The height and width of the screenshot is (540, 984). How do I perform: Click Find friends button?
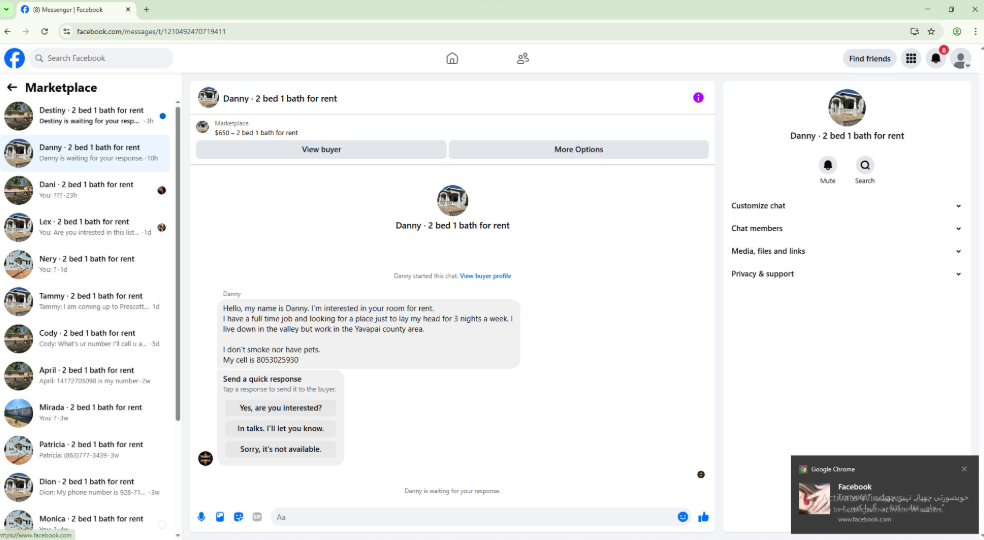(869, 58)
